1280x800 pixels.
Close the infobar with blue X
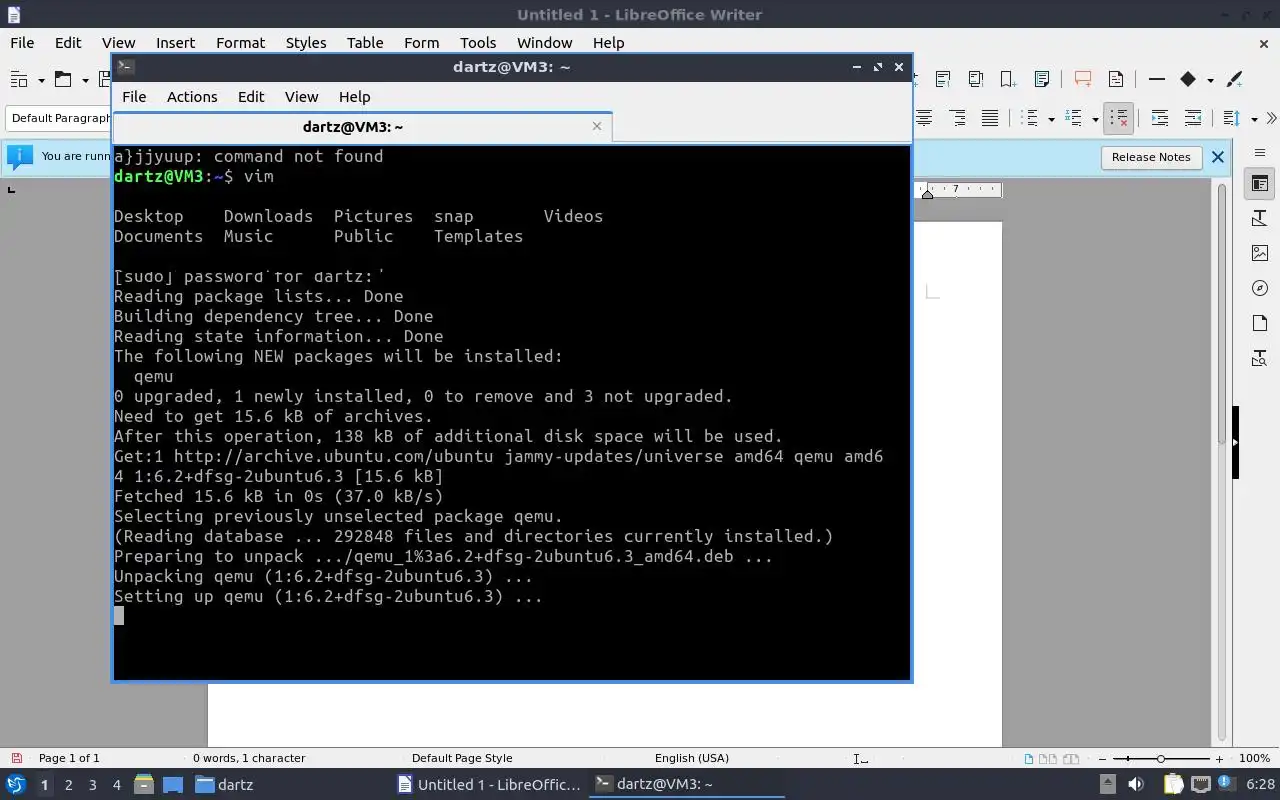pyautogui.click(x=1217, y=157)
